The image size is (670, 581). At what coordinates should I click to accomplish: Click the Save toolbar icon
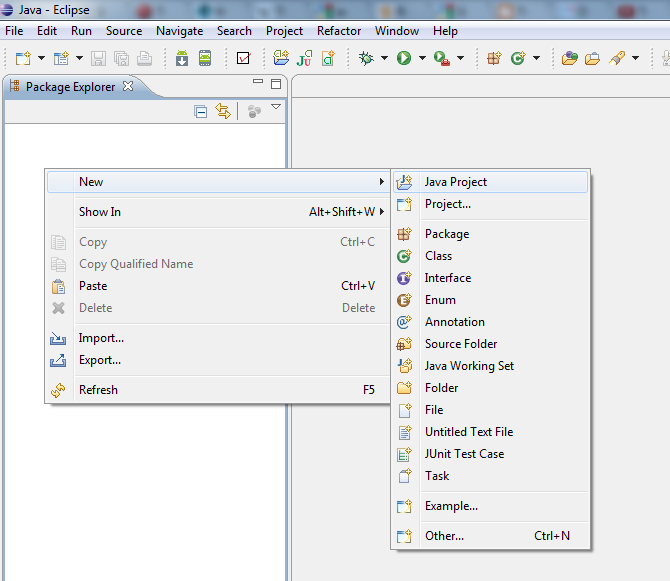coord(98,58)
